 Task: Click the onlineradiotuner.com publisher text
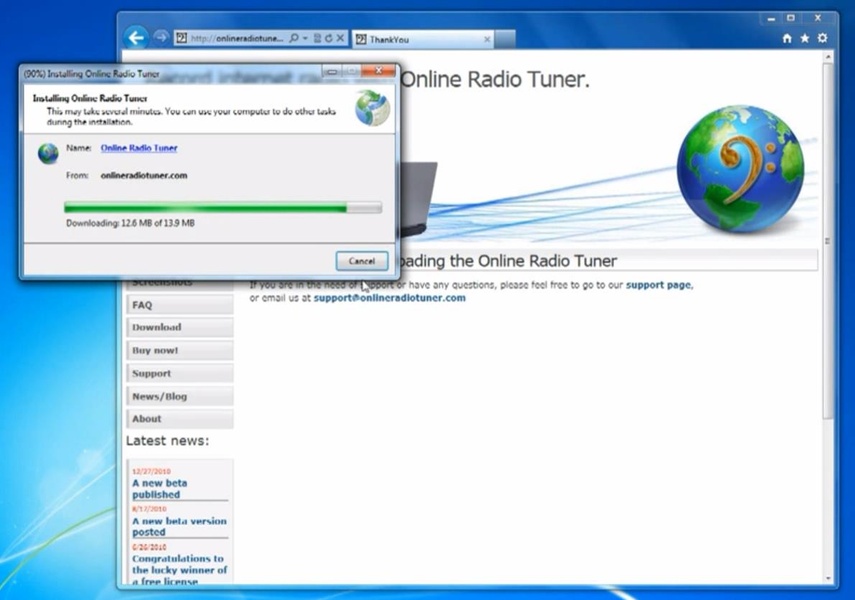144,176
